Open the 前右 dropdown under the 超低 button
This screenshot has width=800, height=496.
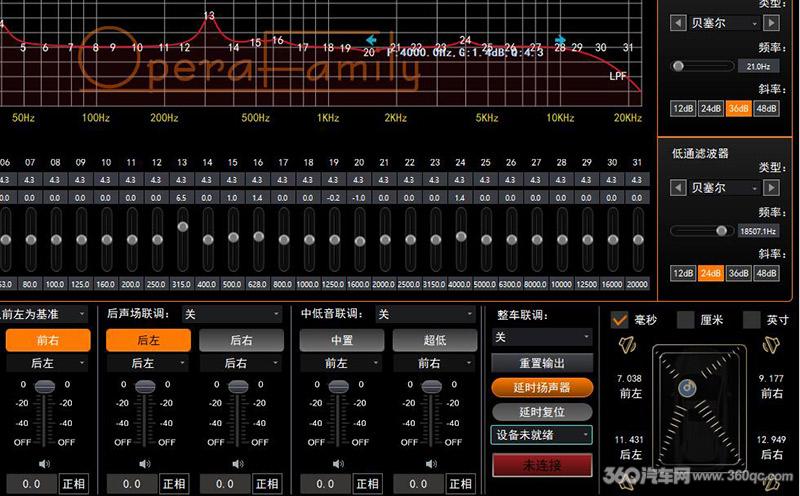pos(434,363)
